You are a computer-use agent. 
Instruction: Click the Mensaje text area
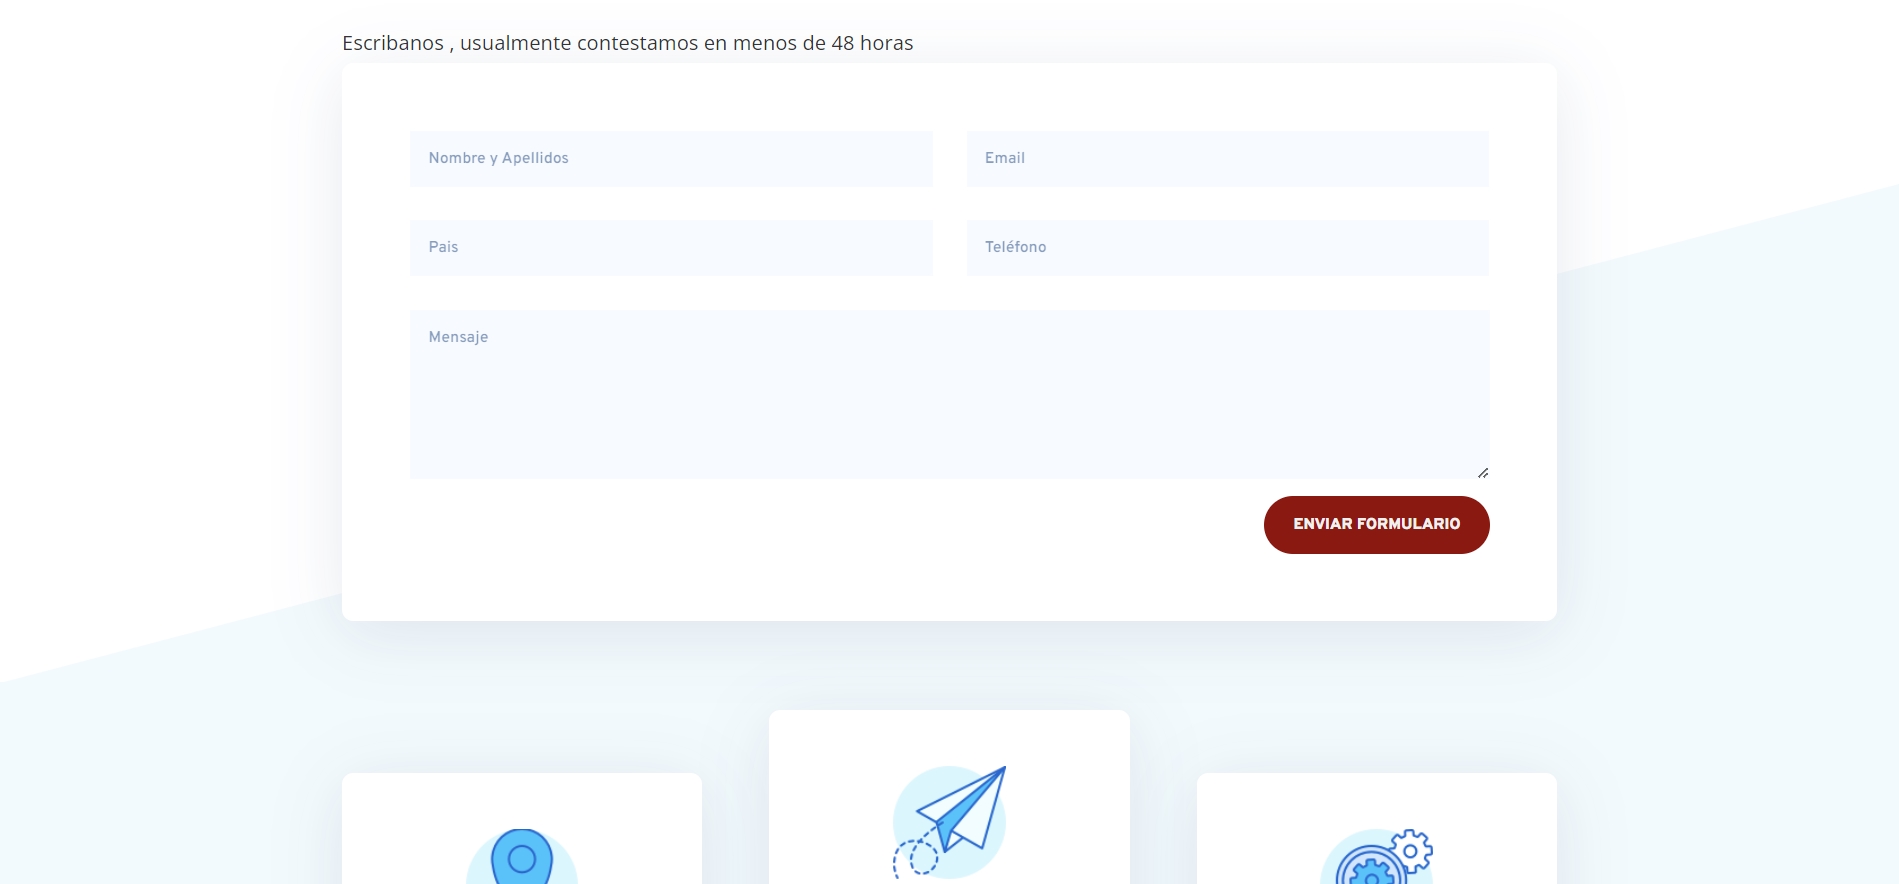point(949,394)
